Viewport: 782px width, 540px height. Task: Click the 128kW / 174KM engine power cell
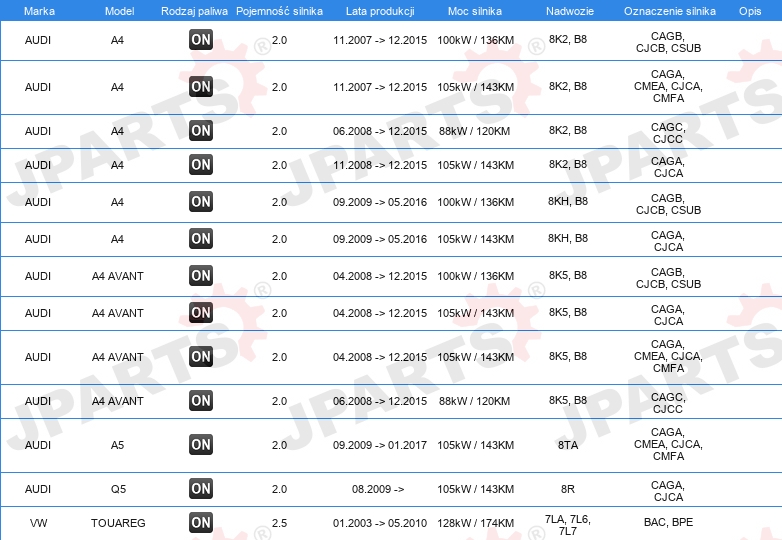(x=475, y=523)
